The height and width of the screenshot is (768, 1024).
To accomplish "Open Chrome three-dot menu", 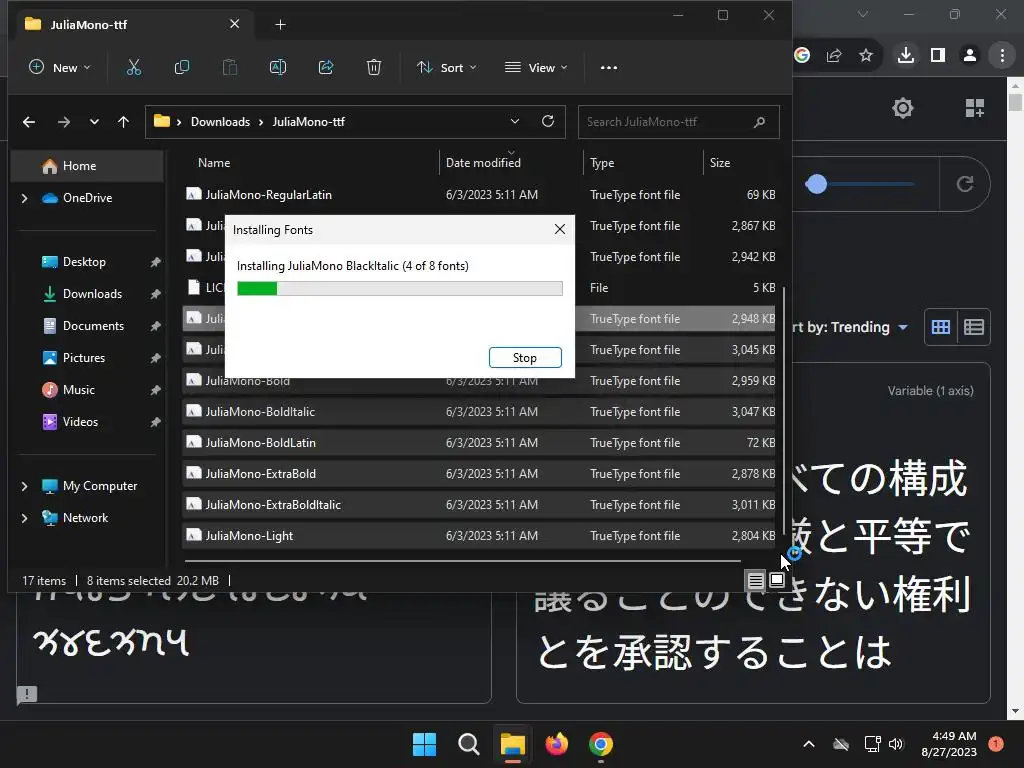I will pyautogui.click(x=1002, y=56).
